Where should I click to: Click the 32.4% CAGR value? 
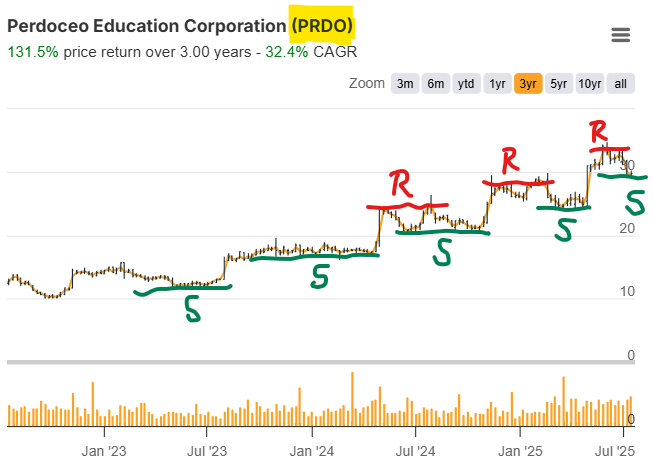pyautogui.click(x=287, y=51)
